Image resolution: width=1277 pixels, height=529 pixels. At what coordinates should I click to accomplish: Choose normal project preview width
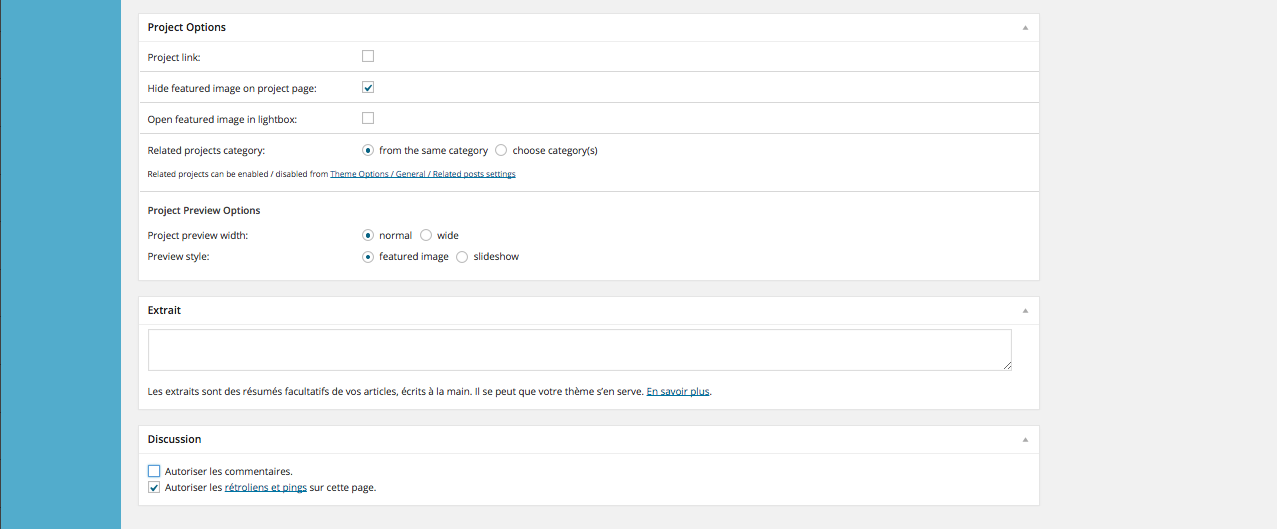pos(368,235)
